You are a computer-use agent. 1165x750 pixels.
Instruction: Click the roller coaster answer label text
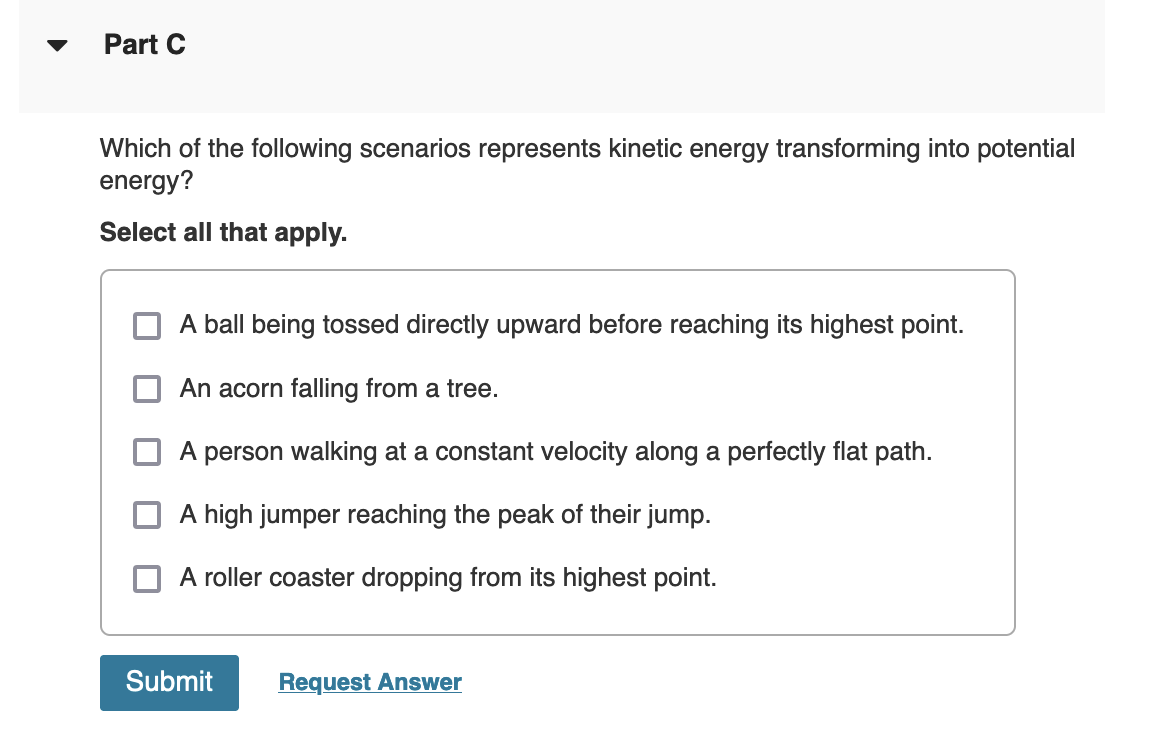click(448, 578)
